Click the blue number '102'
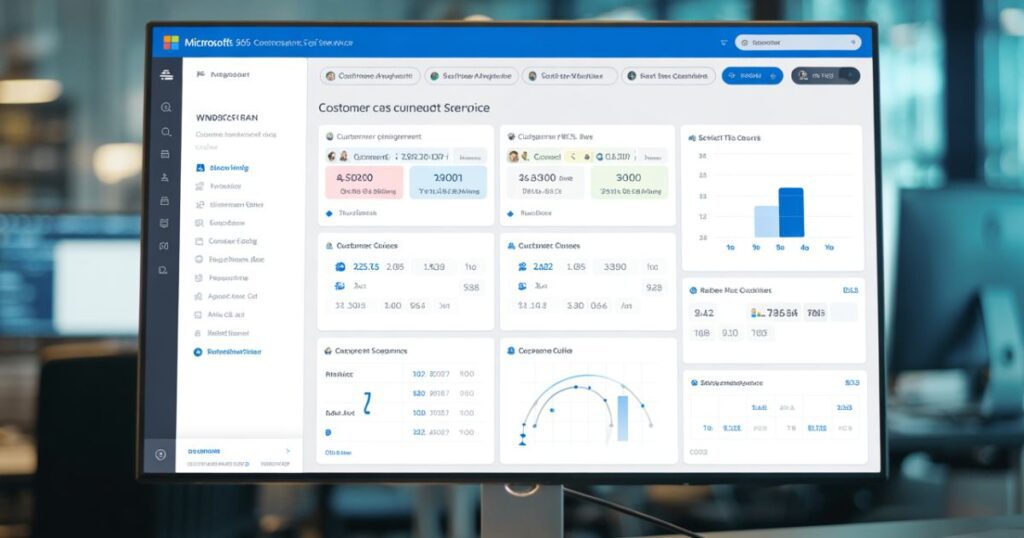 pos(419,374)
